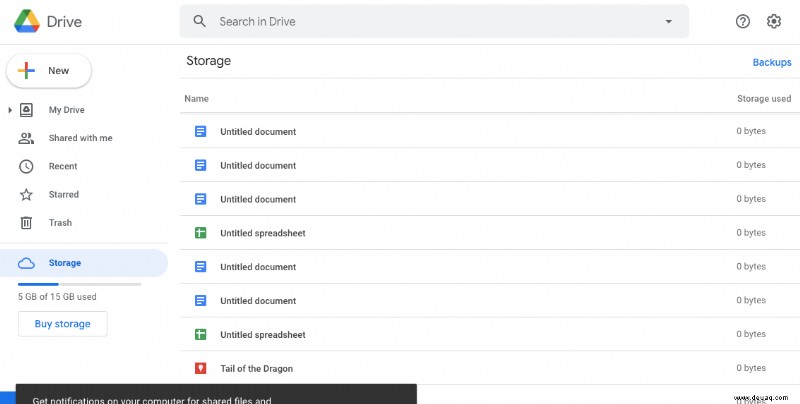This screenshot has height=404, width=800.
Task: Select the last Untitled spreadsheet file name
Action: [263, 335]
